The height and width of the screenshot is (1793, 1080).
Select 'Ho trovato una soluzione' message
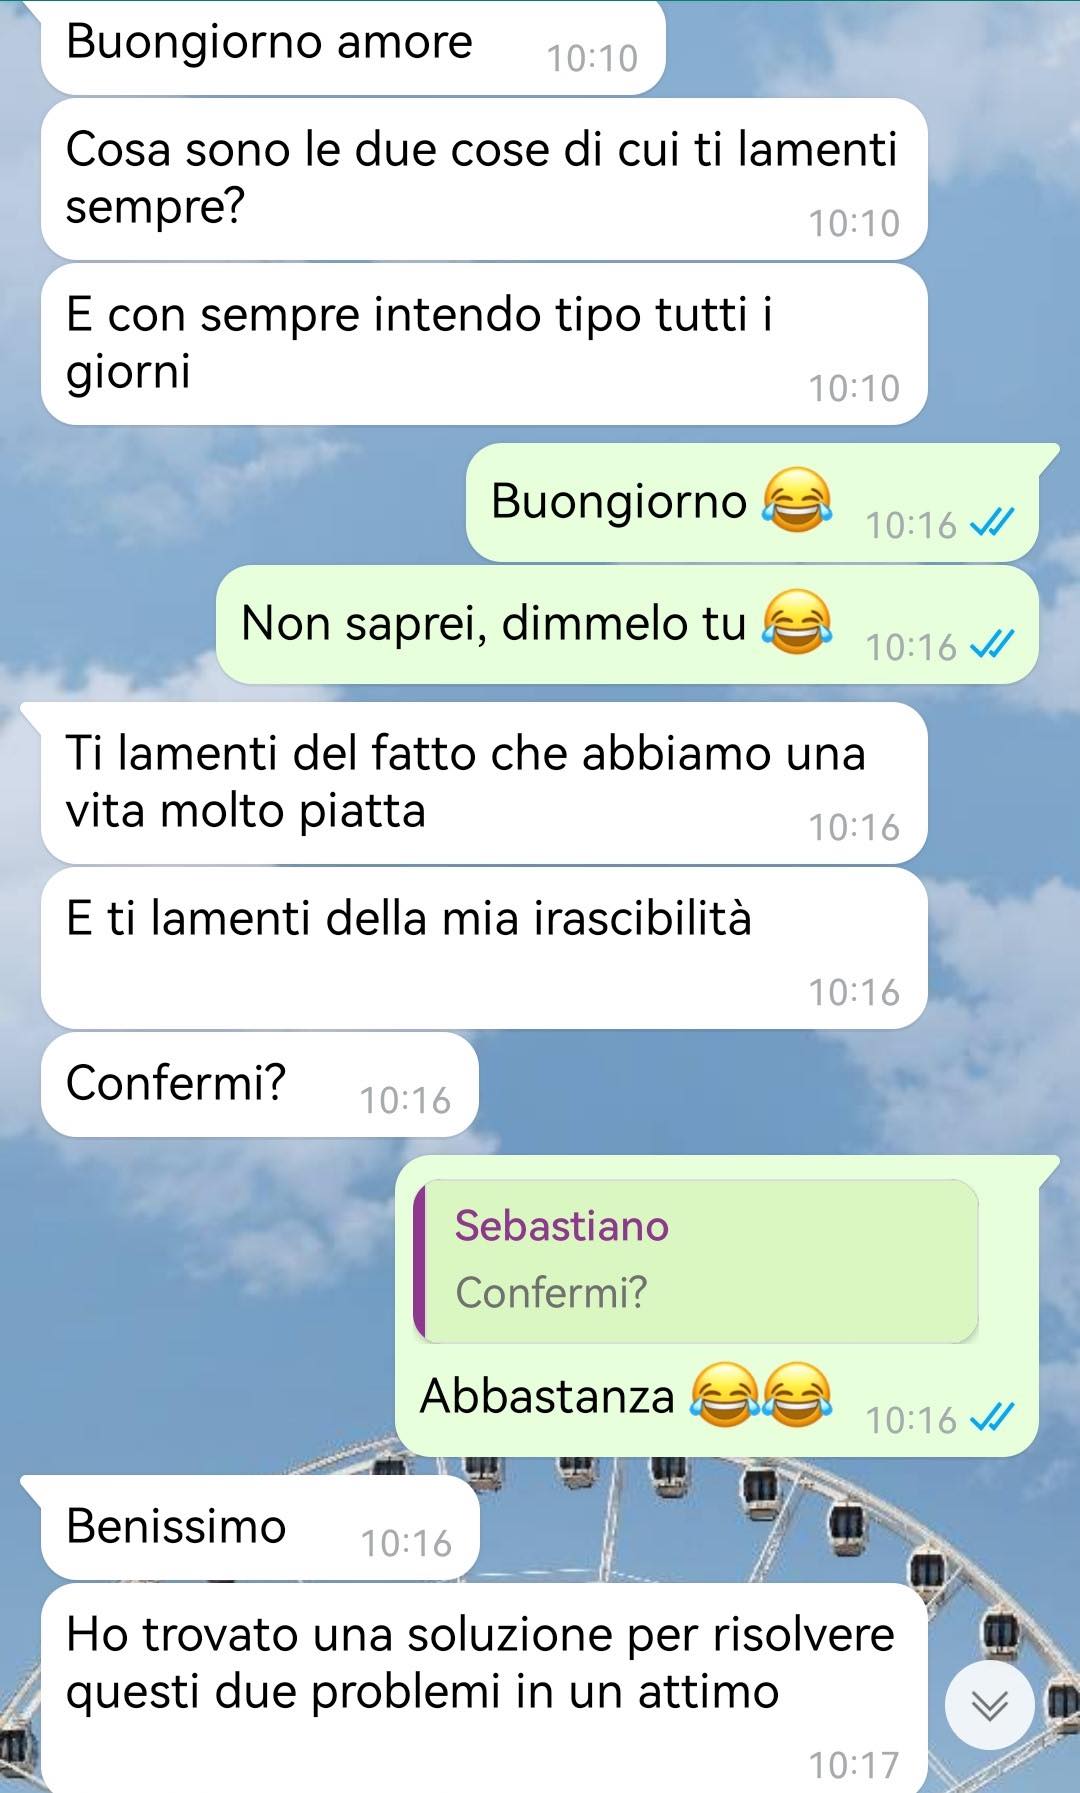[484, 1688]
